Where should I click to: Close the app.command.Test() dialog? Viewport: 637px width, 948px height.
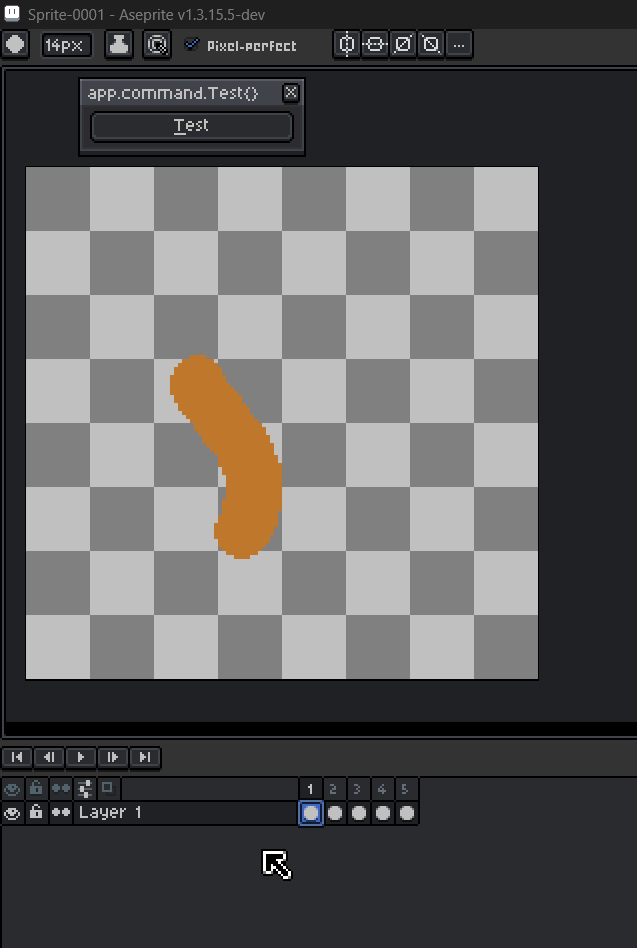click(x=291, y=93)
